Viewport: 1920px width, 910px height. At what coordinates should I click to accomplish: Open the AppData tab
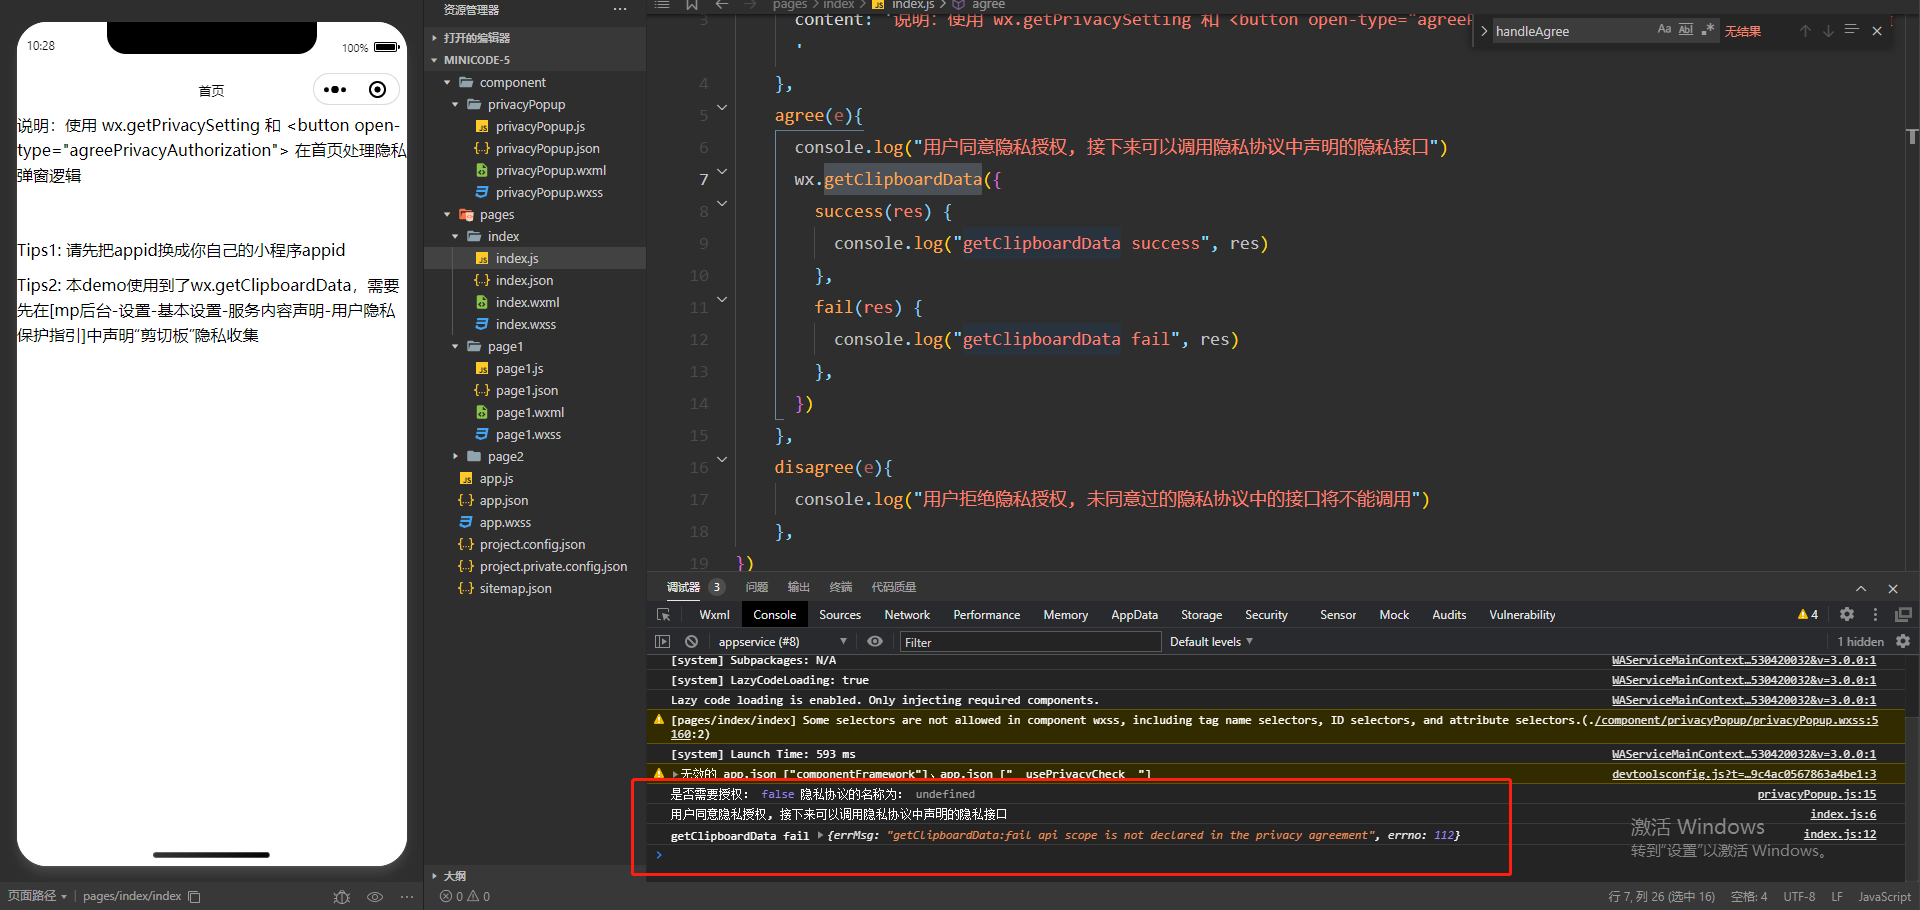click(1134, 615)
